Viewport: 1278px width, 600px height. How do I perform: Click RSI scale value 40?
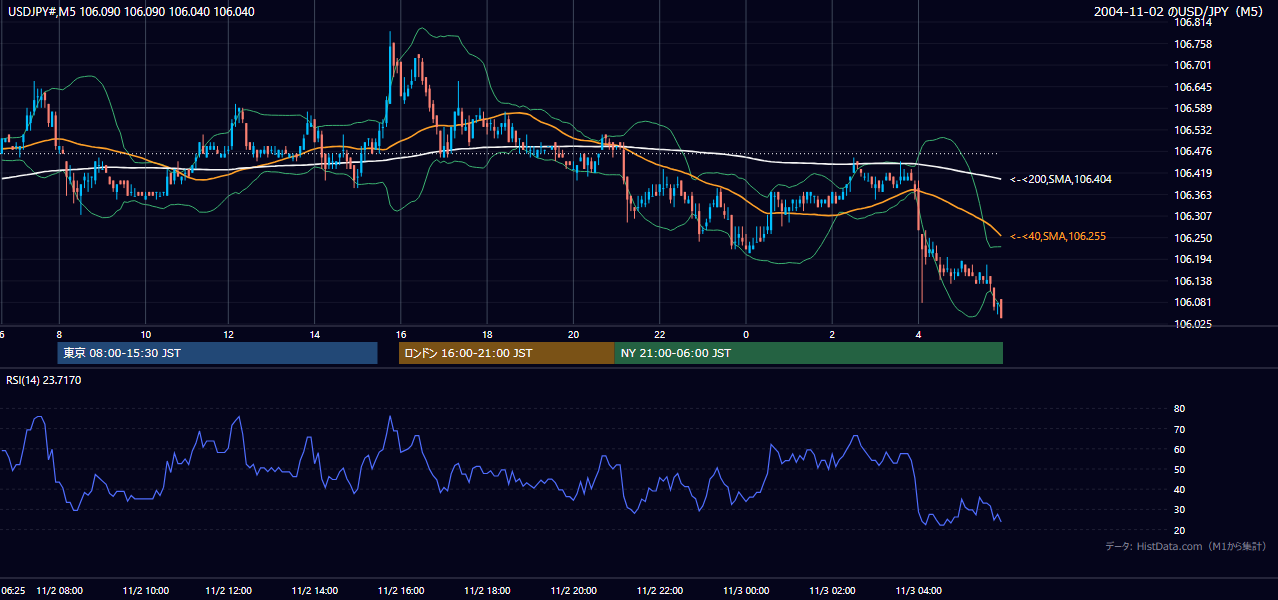1180,489
